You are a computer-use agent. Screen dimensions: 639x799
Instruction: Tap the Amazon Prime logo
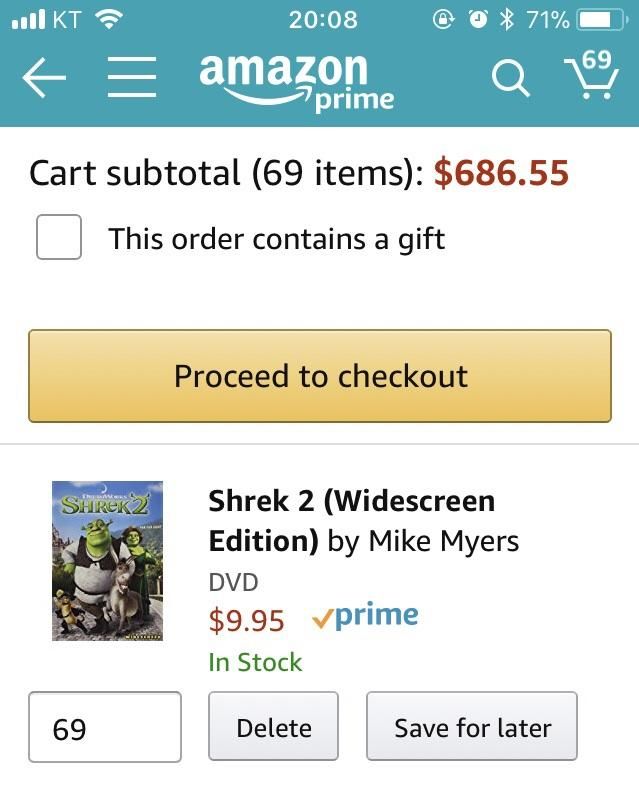(296, 80)
